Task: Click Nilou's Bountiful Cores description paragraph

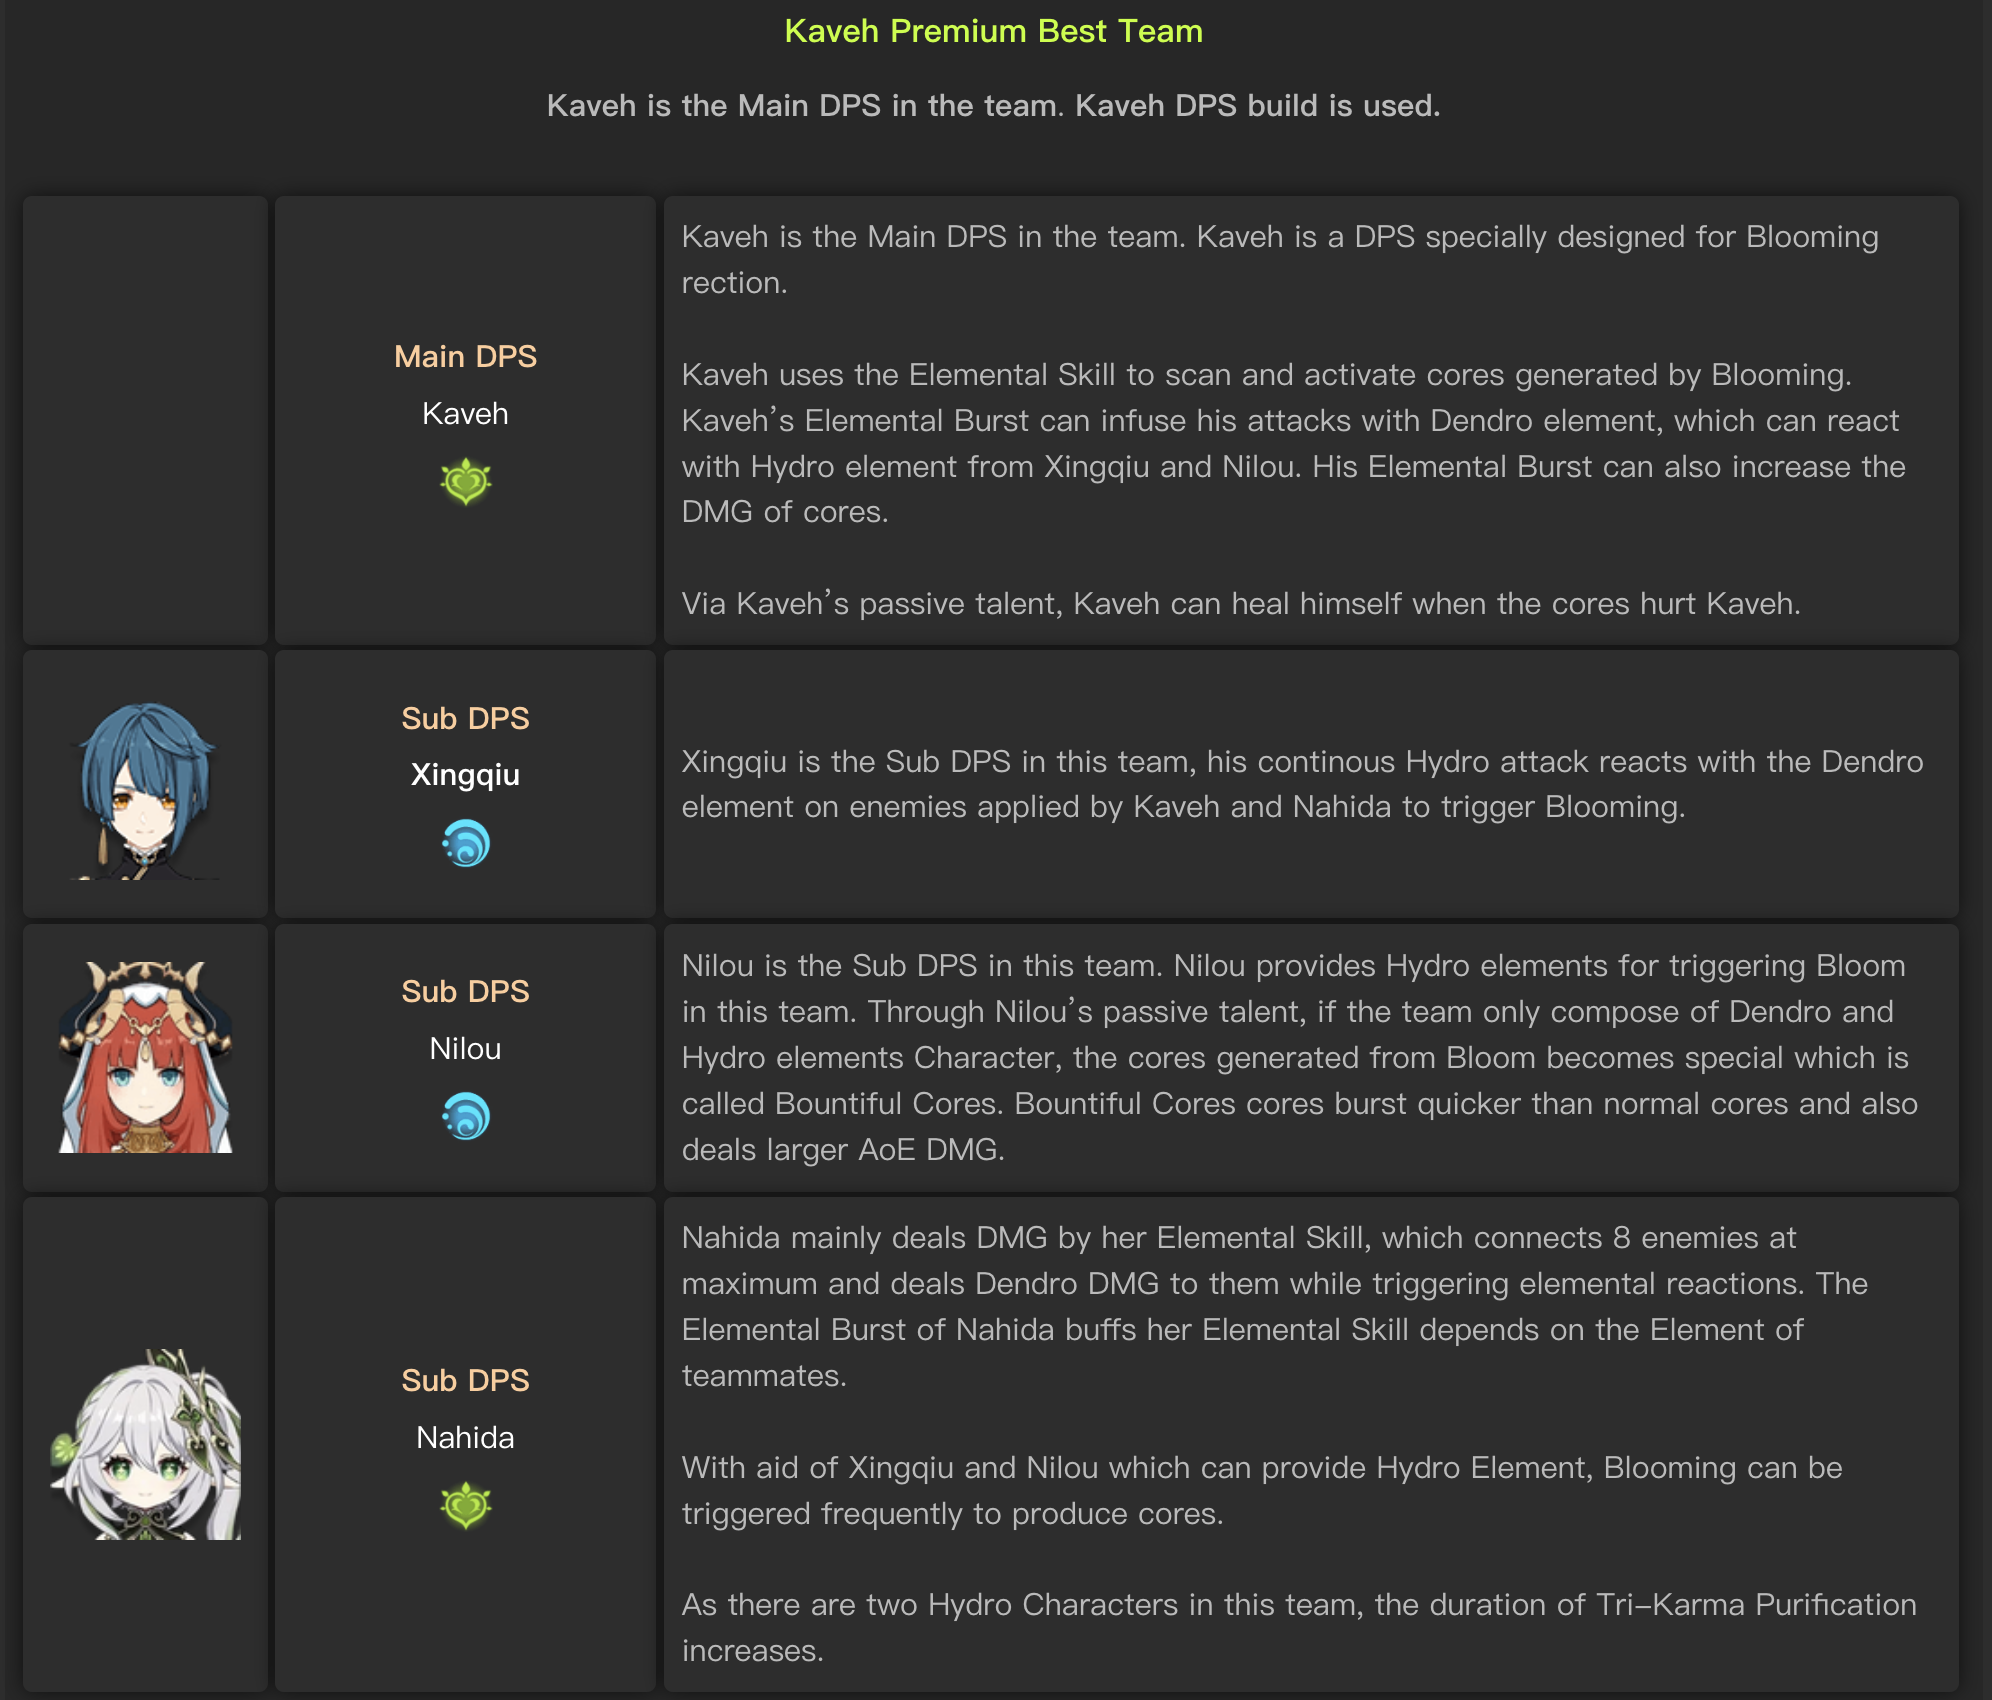Action: click(1298, 1057)
